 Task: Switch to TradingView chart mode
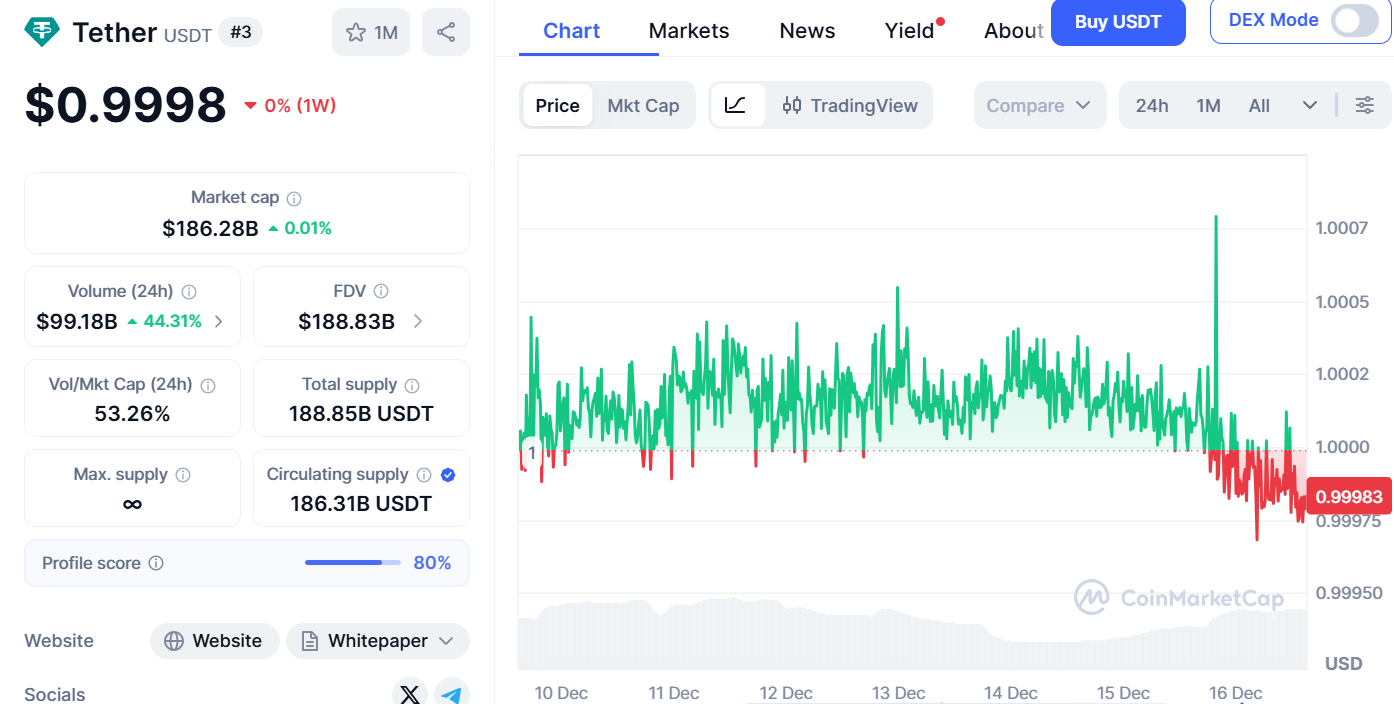pyautogui.click(x=850, y=105)
